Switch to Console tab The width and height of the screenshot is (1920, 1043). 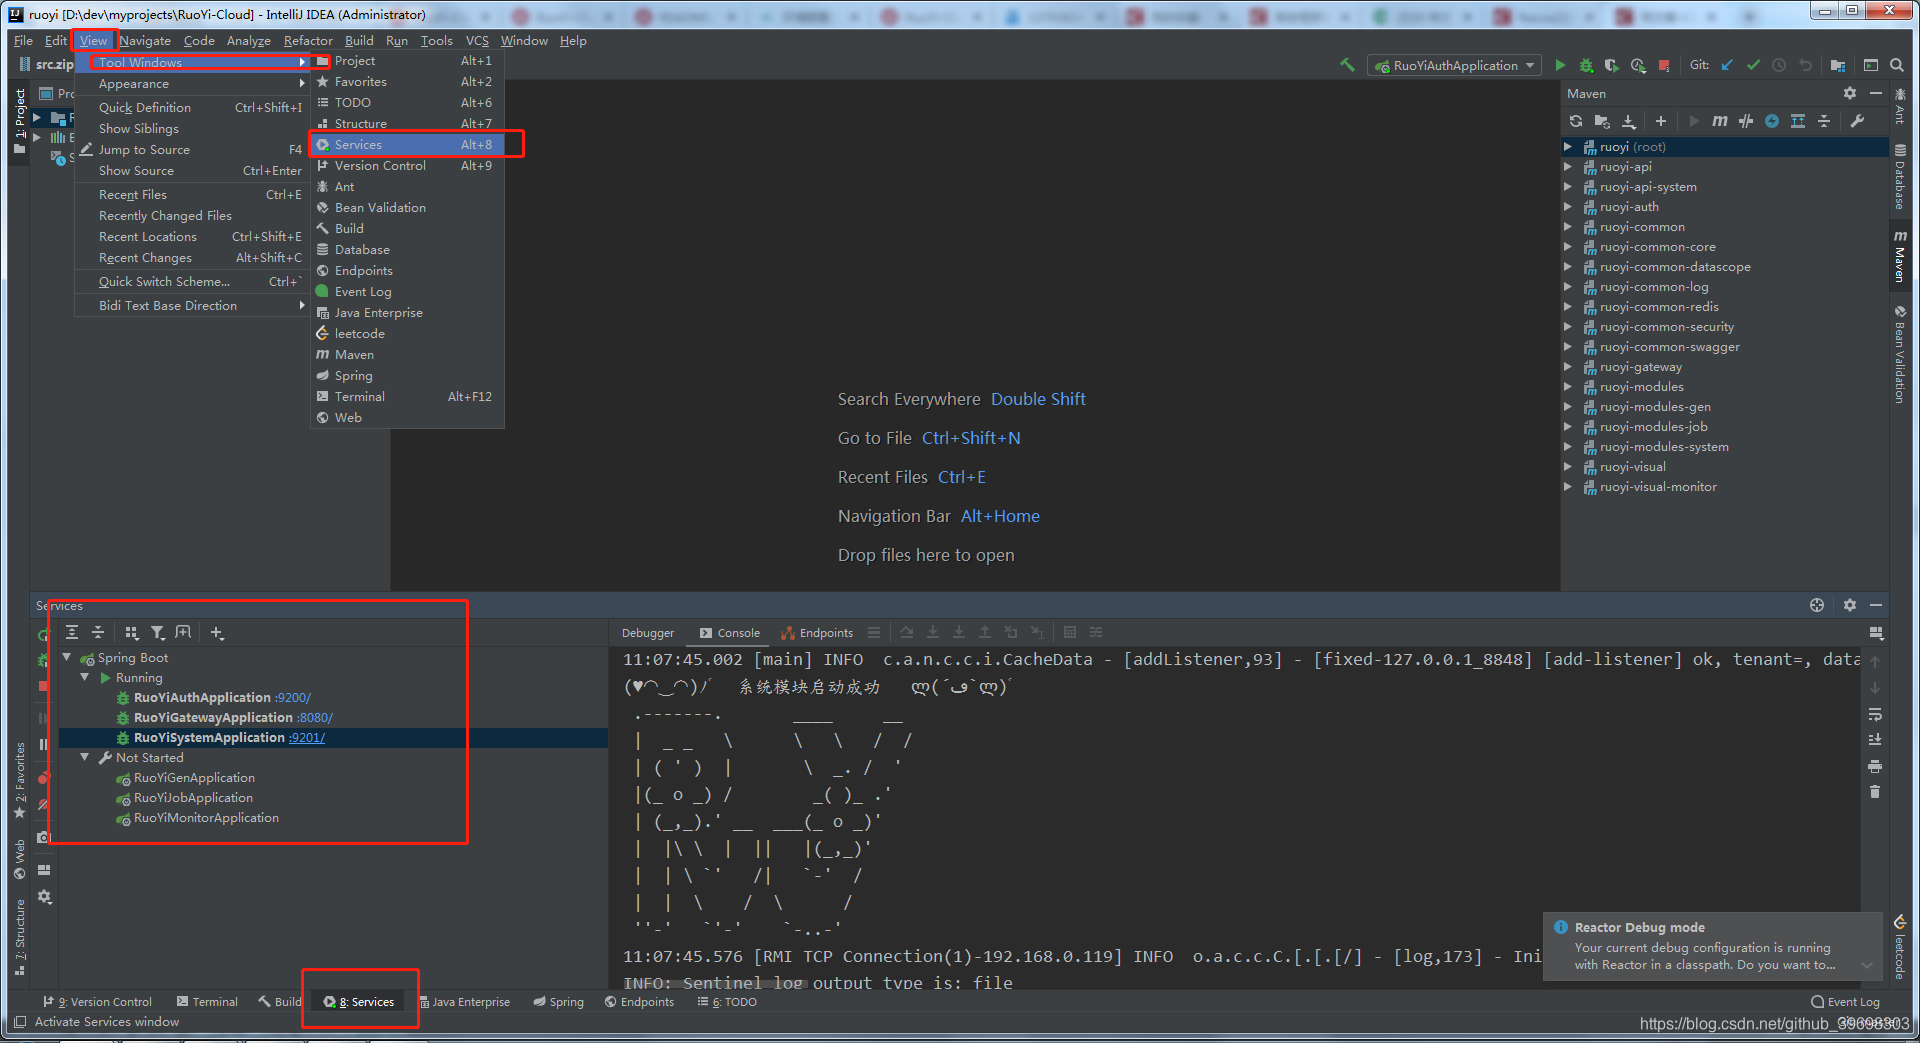730,632
